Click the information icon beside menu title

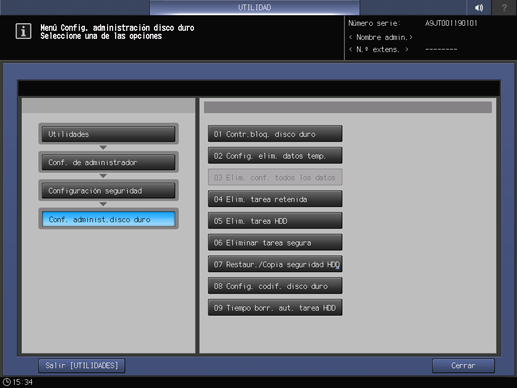click(x=23, y=31)
